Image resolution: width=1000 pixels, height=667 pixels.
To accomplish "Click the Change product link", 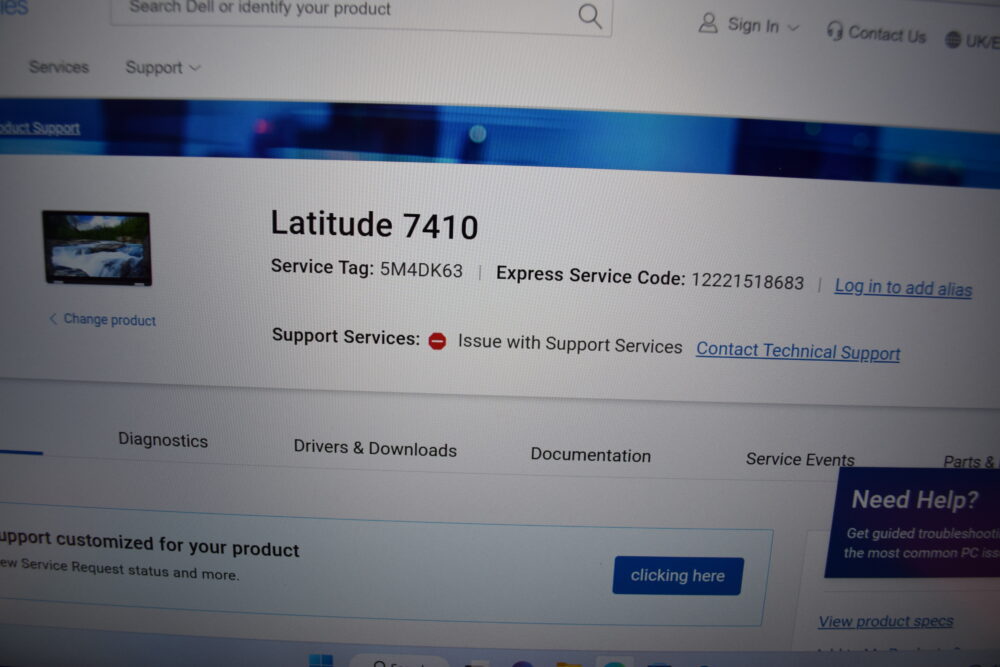I will point(103,319).
